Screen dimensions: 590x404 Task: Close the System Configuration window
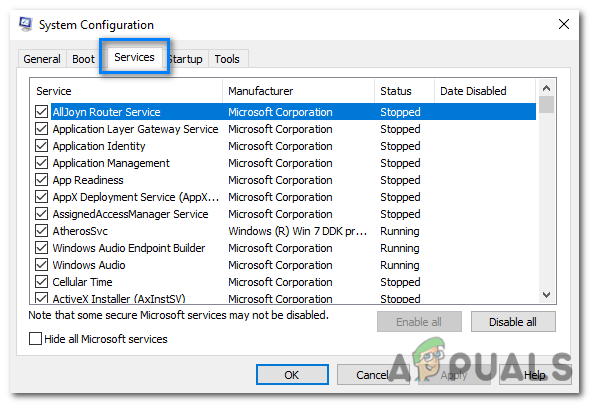(563, 24)
